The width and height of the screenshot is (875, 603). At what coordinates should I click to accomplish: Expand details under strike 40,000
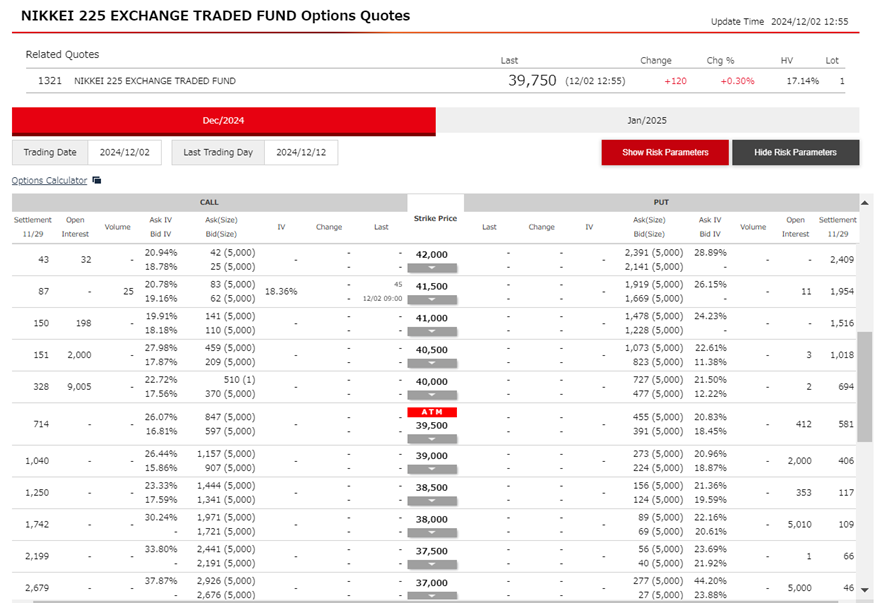point(432,395)
